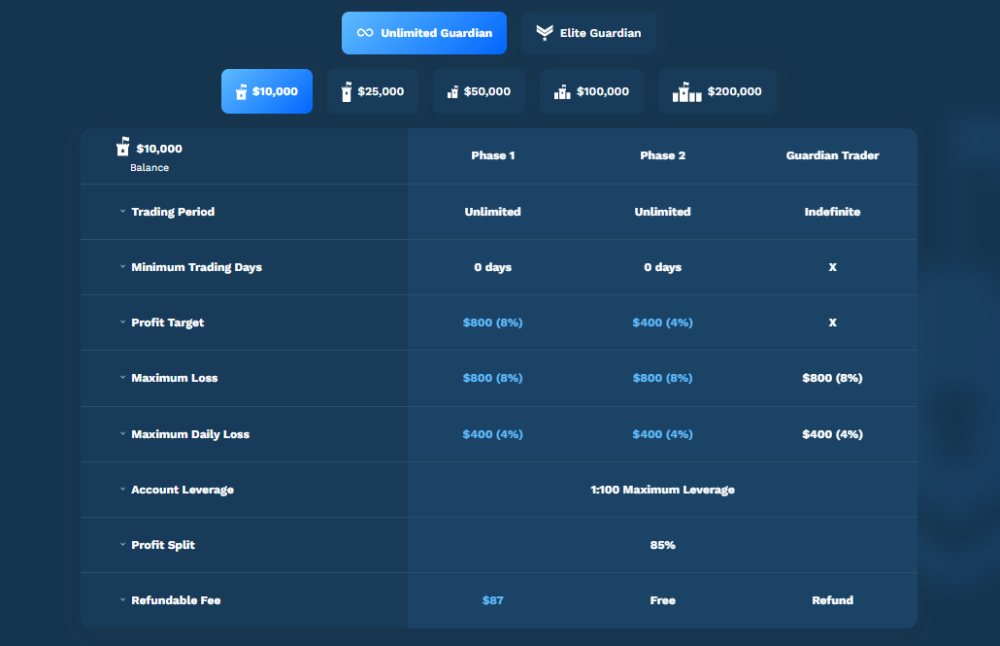Choose the $50,000 account size

[x=479, y=92]
